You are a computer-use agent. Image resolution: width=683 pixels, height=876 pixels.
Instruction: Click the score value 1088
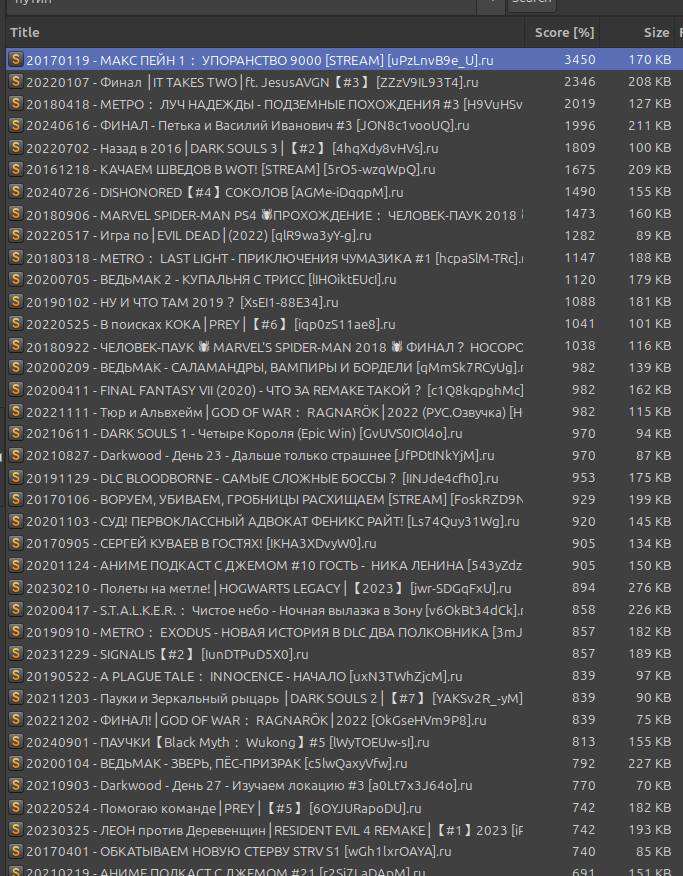[x=580, y=302]
